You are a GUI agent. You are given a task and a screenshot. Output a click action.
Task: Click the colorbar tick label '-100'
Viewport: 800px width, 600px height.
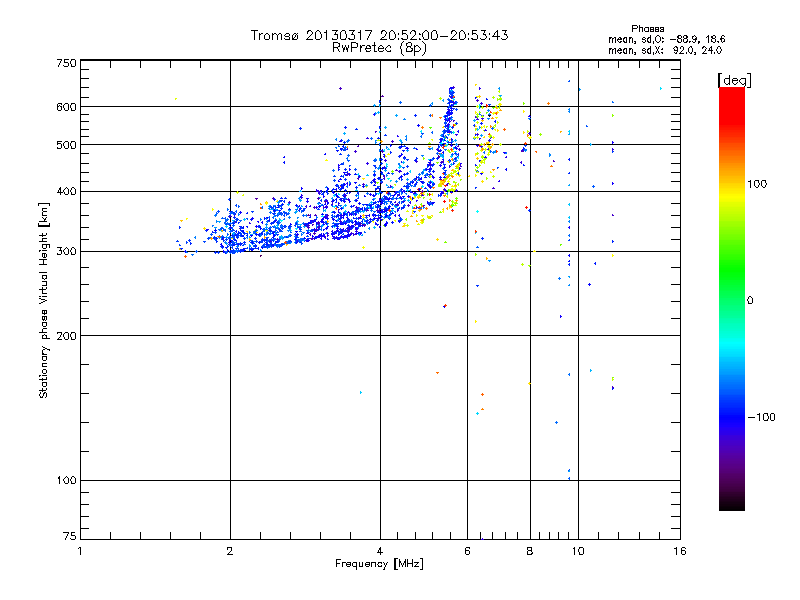(x=761, y=417)
